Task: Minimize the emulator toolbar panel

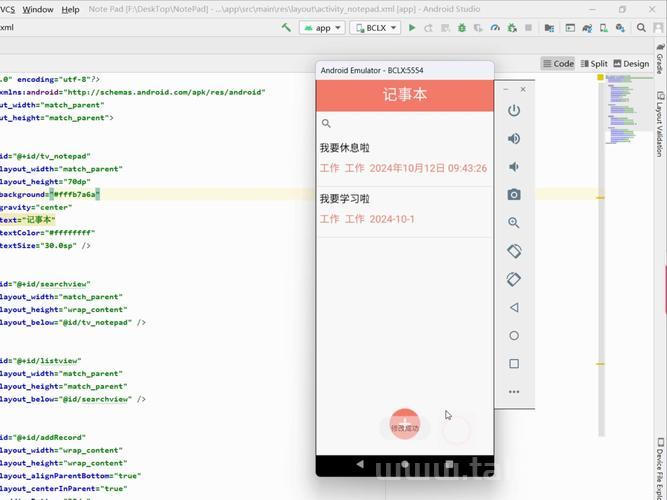Action: click(506, 89)
